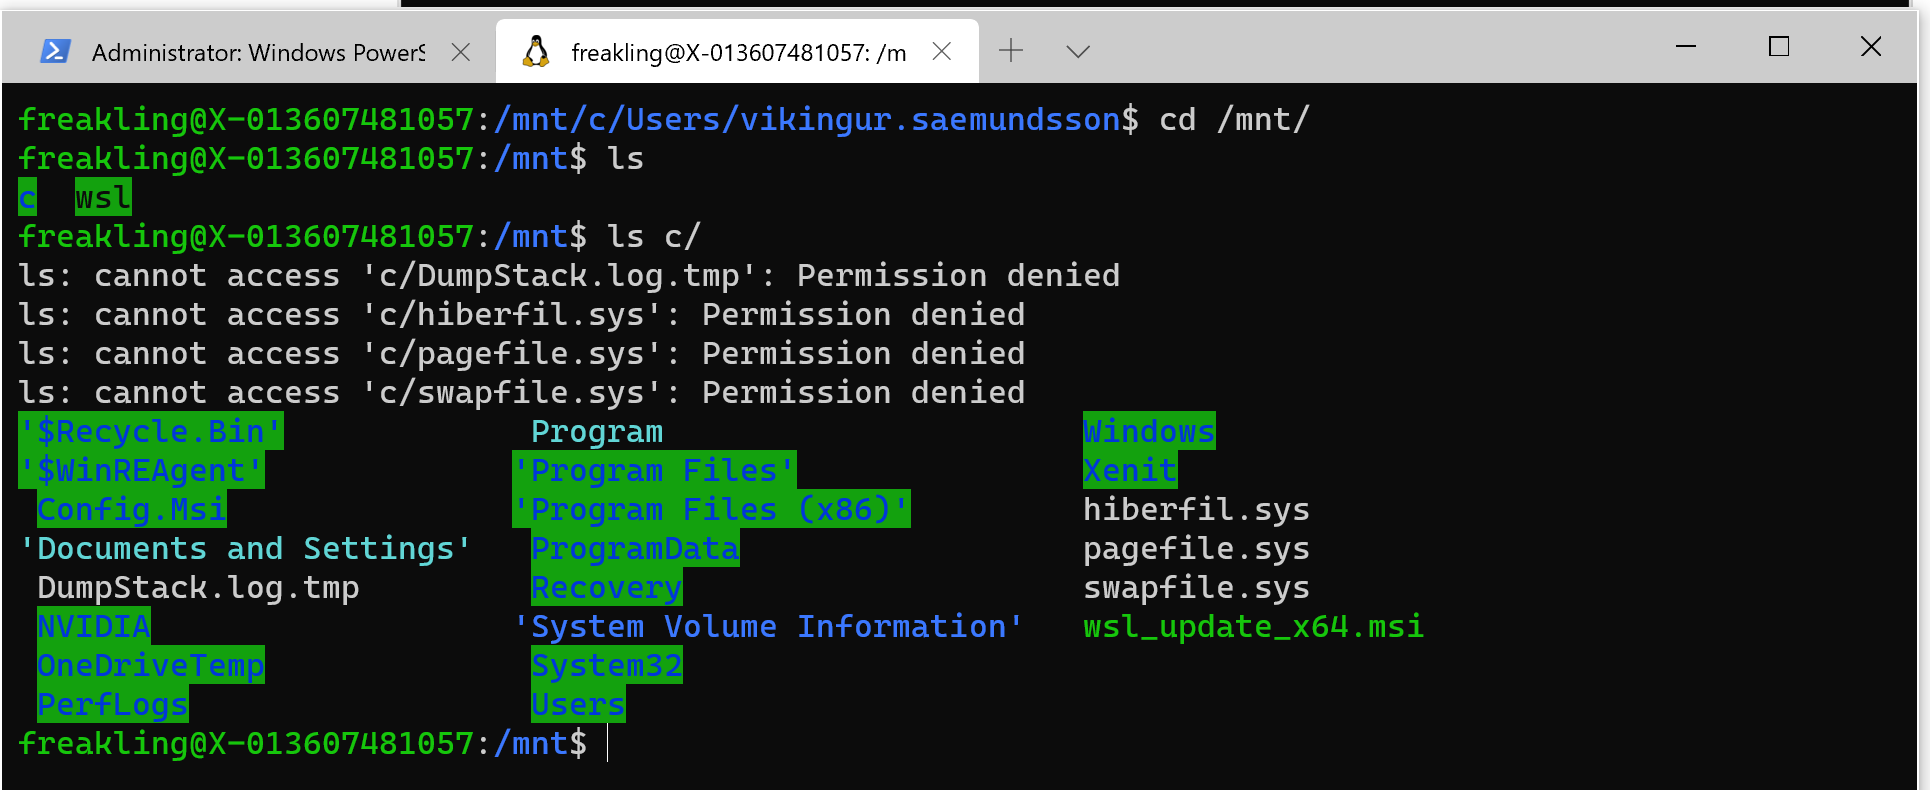Click the highlighted Windows folder name

point(1149,432)
